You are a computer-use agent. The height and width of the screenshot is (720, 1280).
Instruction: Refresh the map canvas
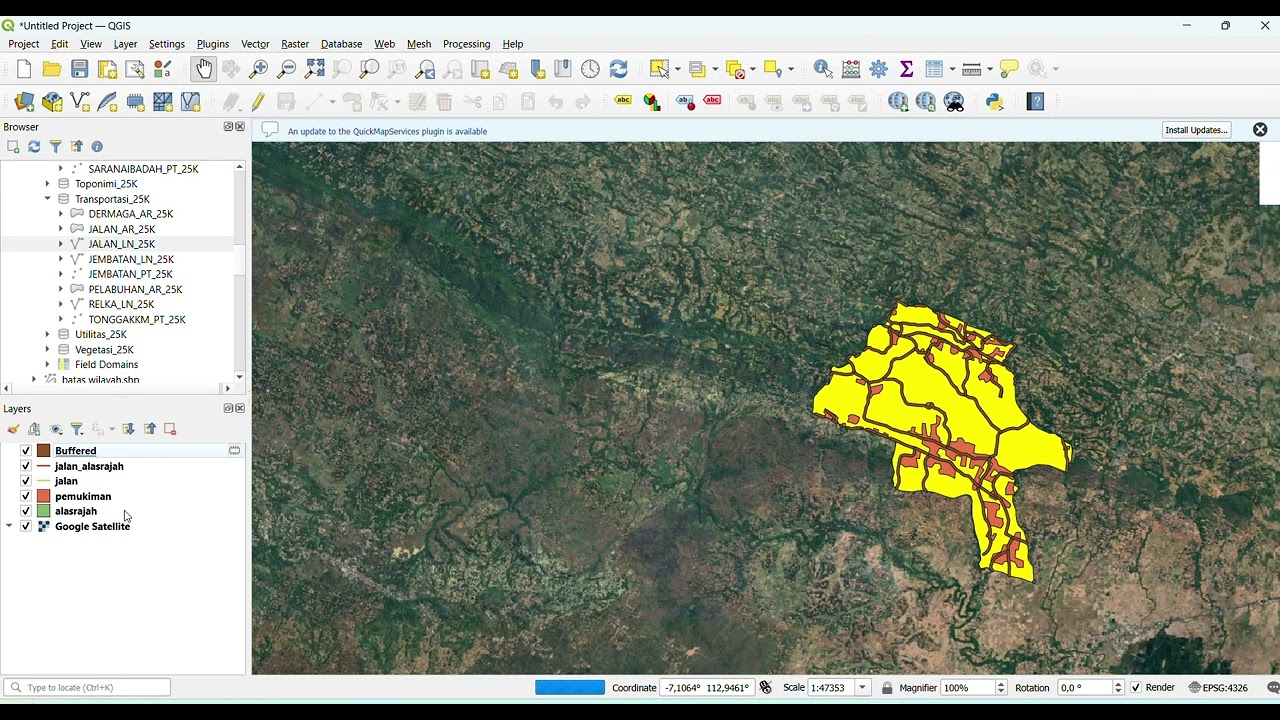619,69
